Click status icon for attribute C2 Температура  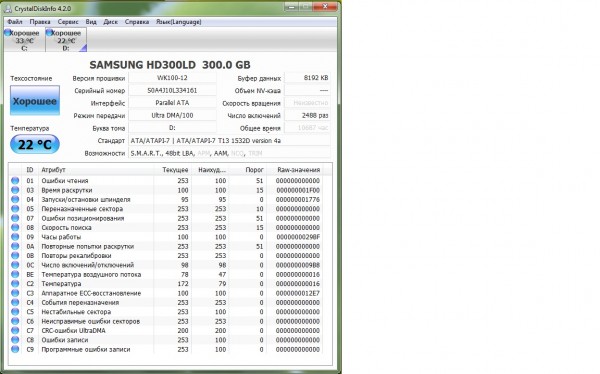(x=15, y=284)
